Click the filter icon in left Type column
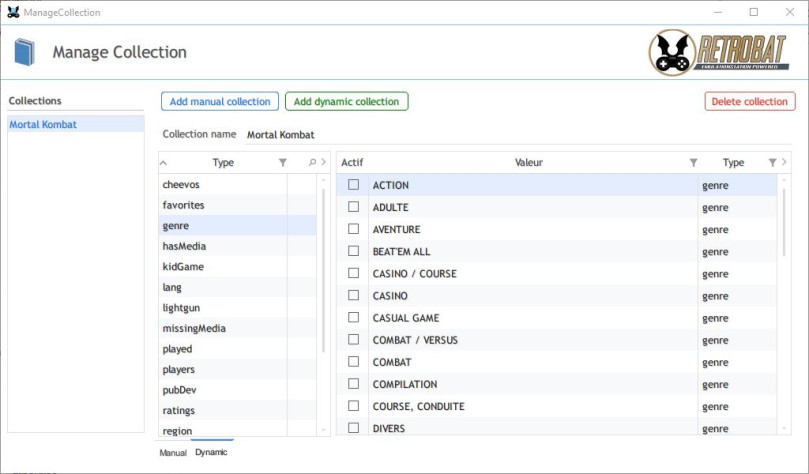The width and height of the screenshot is (809, 474). coord(283,162)
